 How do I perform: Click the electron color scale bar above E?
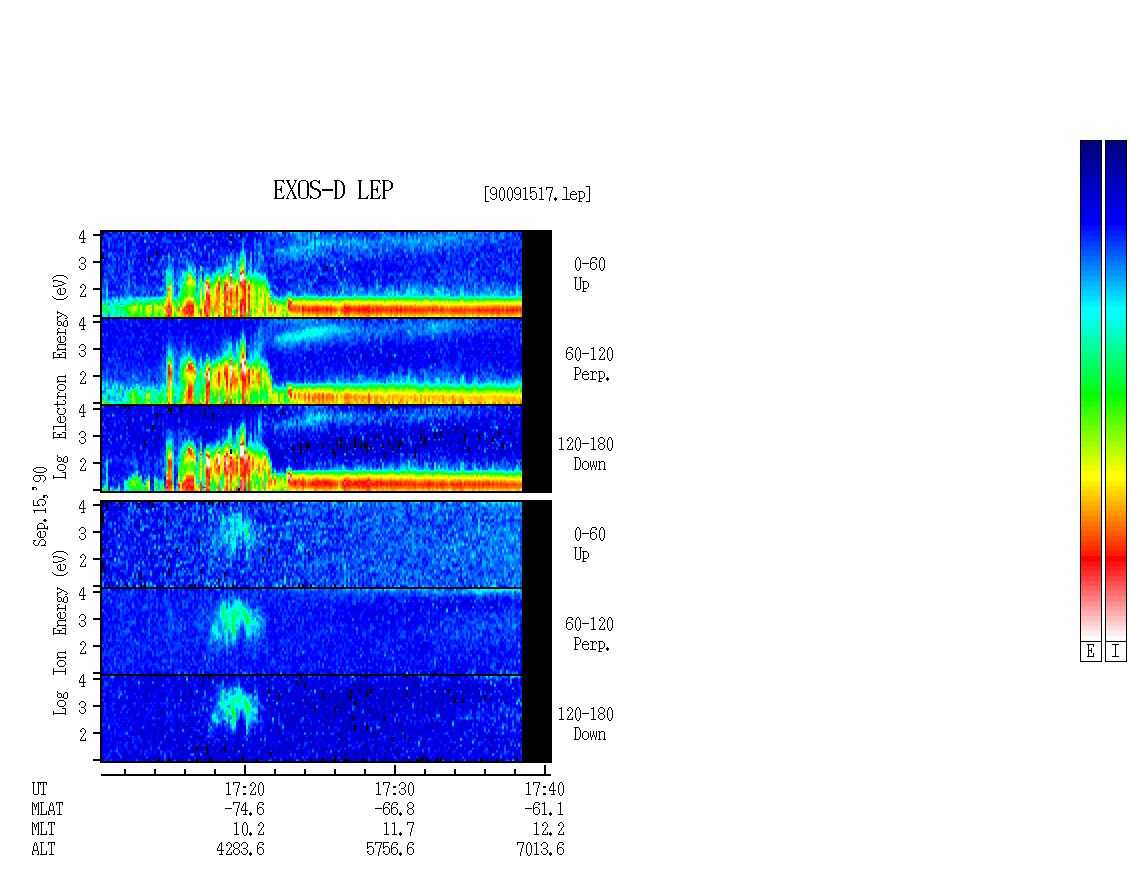click(1090, 390)
